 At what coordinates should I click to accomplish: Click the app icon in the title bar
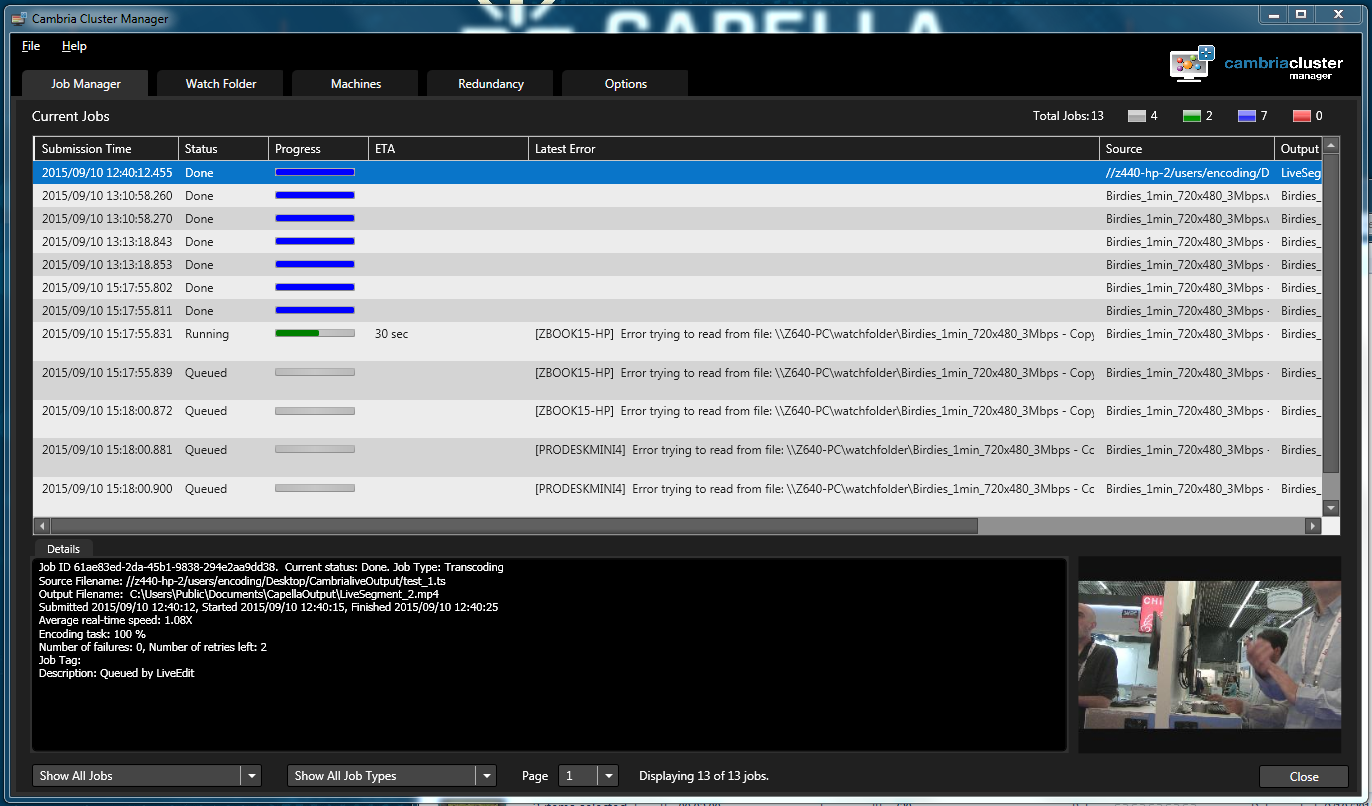[x=18, y=19]
